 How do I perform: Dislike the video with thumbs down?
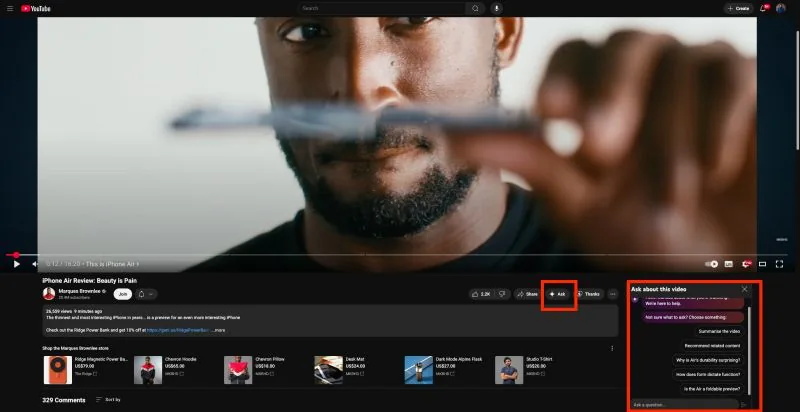(x=502, y=294)
